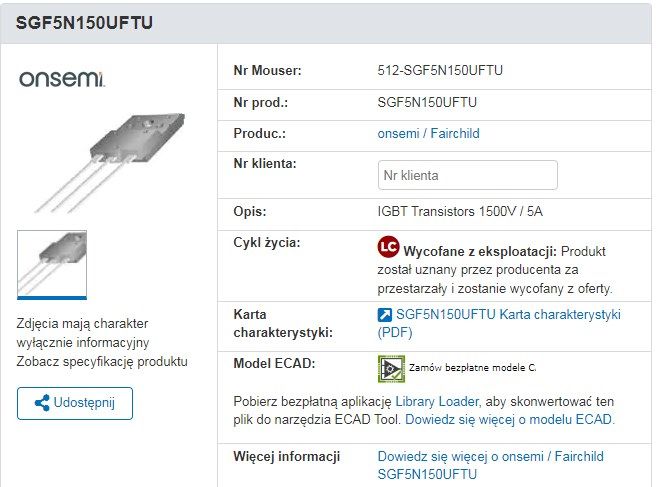The height and width of the screenshot is (487, 664).
Task: Click the share icon in Udostępnij button
Action: (42, 403)
